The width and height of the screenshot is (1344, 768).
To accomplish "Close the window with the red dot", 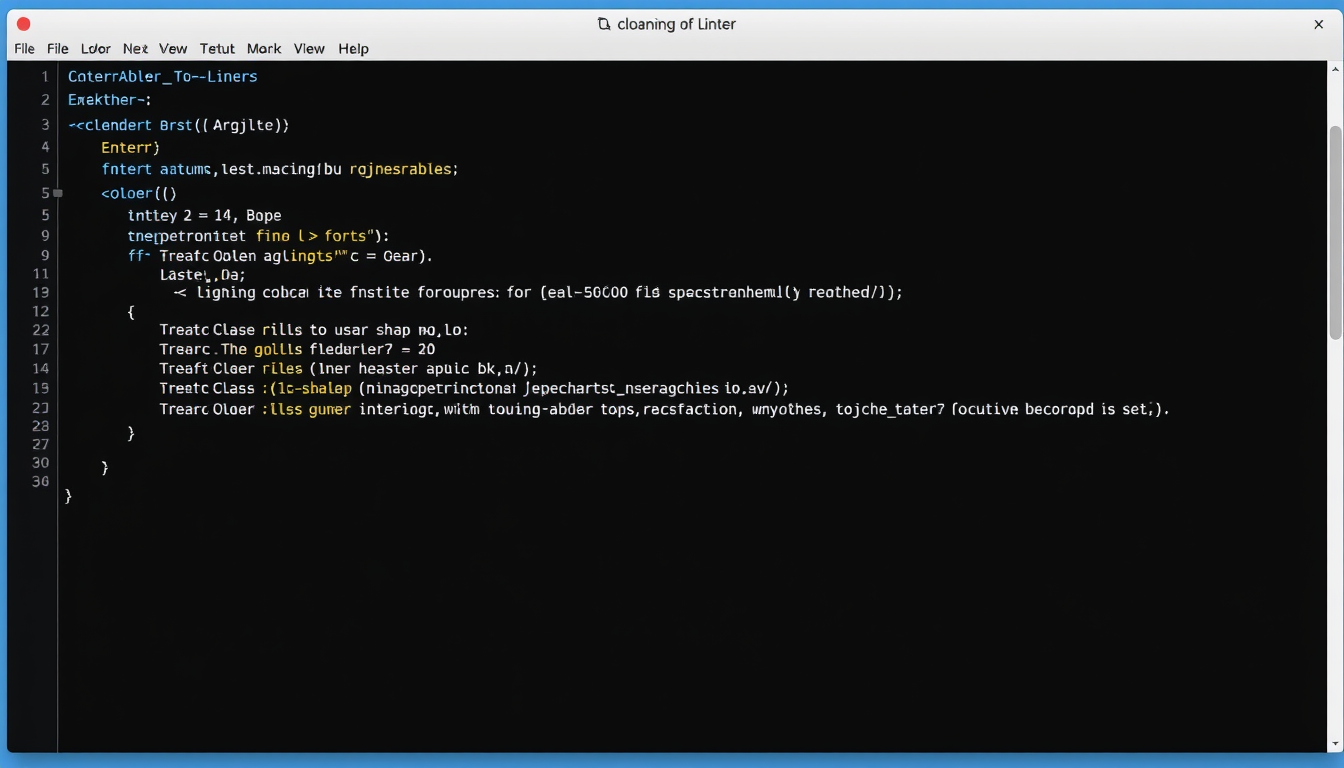I will click(x=24, y=24).
